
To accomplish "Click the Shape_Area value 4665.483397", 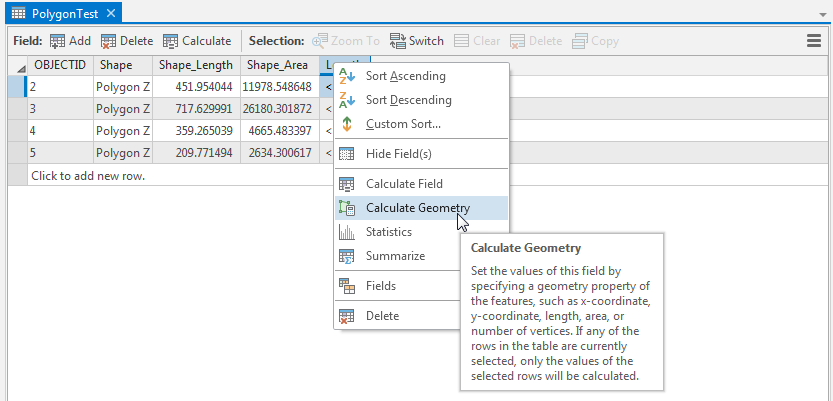I will pyautogui.click(x=280, y=131).
